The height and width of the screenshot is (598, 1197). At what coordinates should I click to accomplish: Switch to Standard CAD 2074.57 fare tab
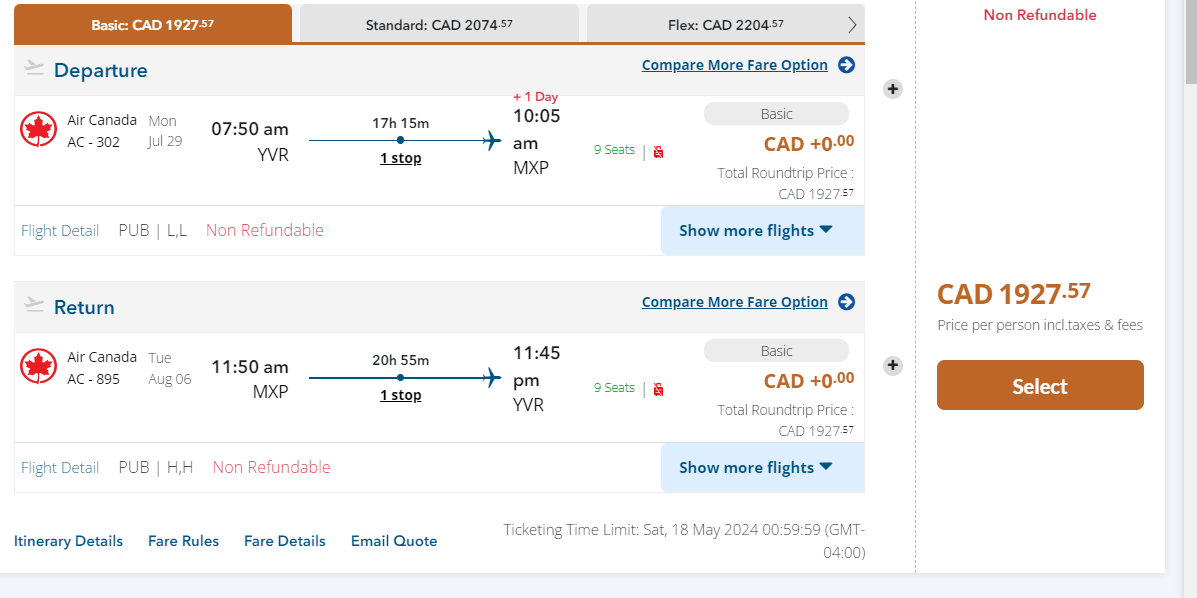click(439, 25)
